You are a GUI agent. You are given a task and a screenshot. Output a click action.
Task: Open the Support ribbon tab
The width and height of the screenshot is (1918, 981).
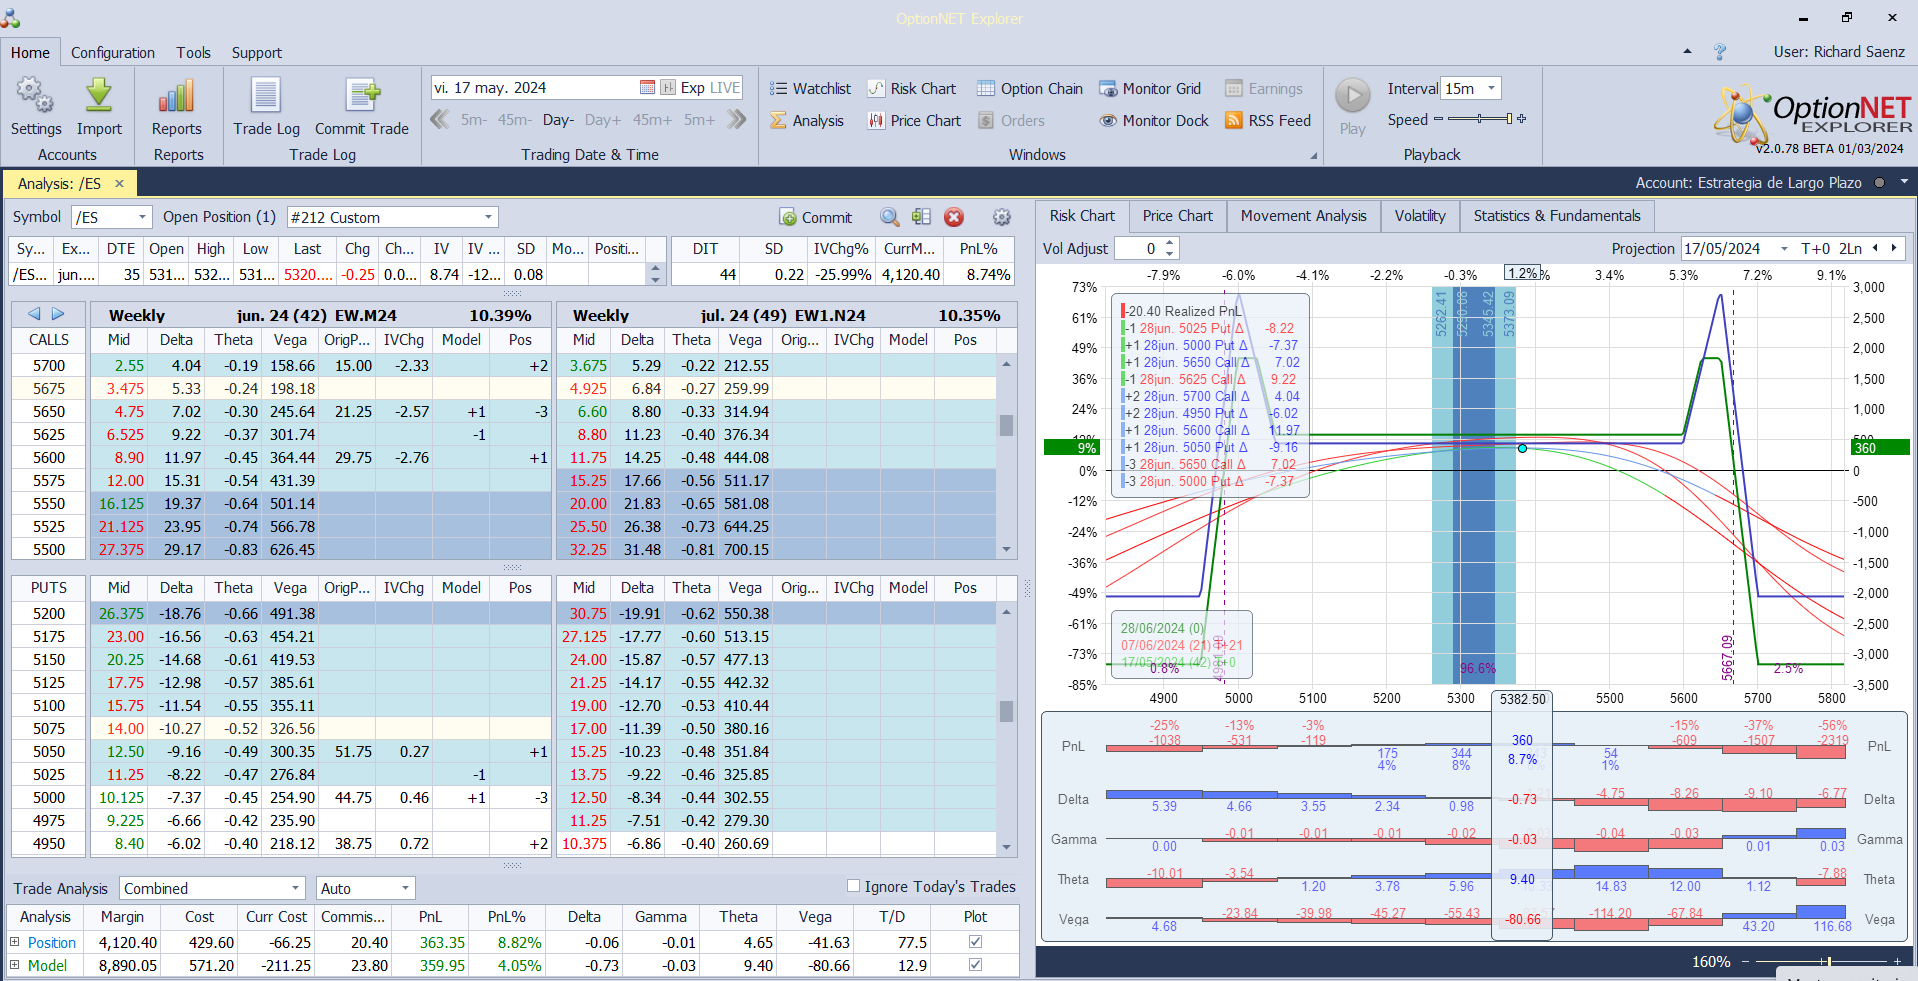pos(257,52)
